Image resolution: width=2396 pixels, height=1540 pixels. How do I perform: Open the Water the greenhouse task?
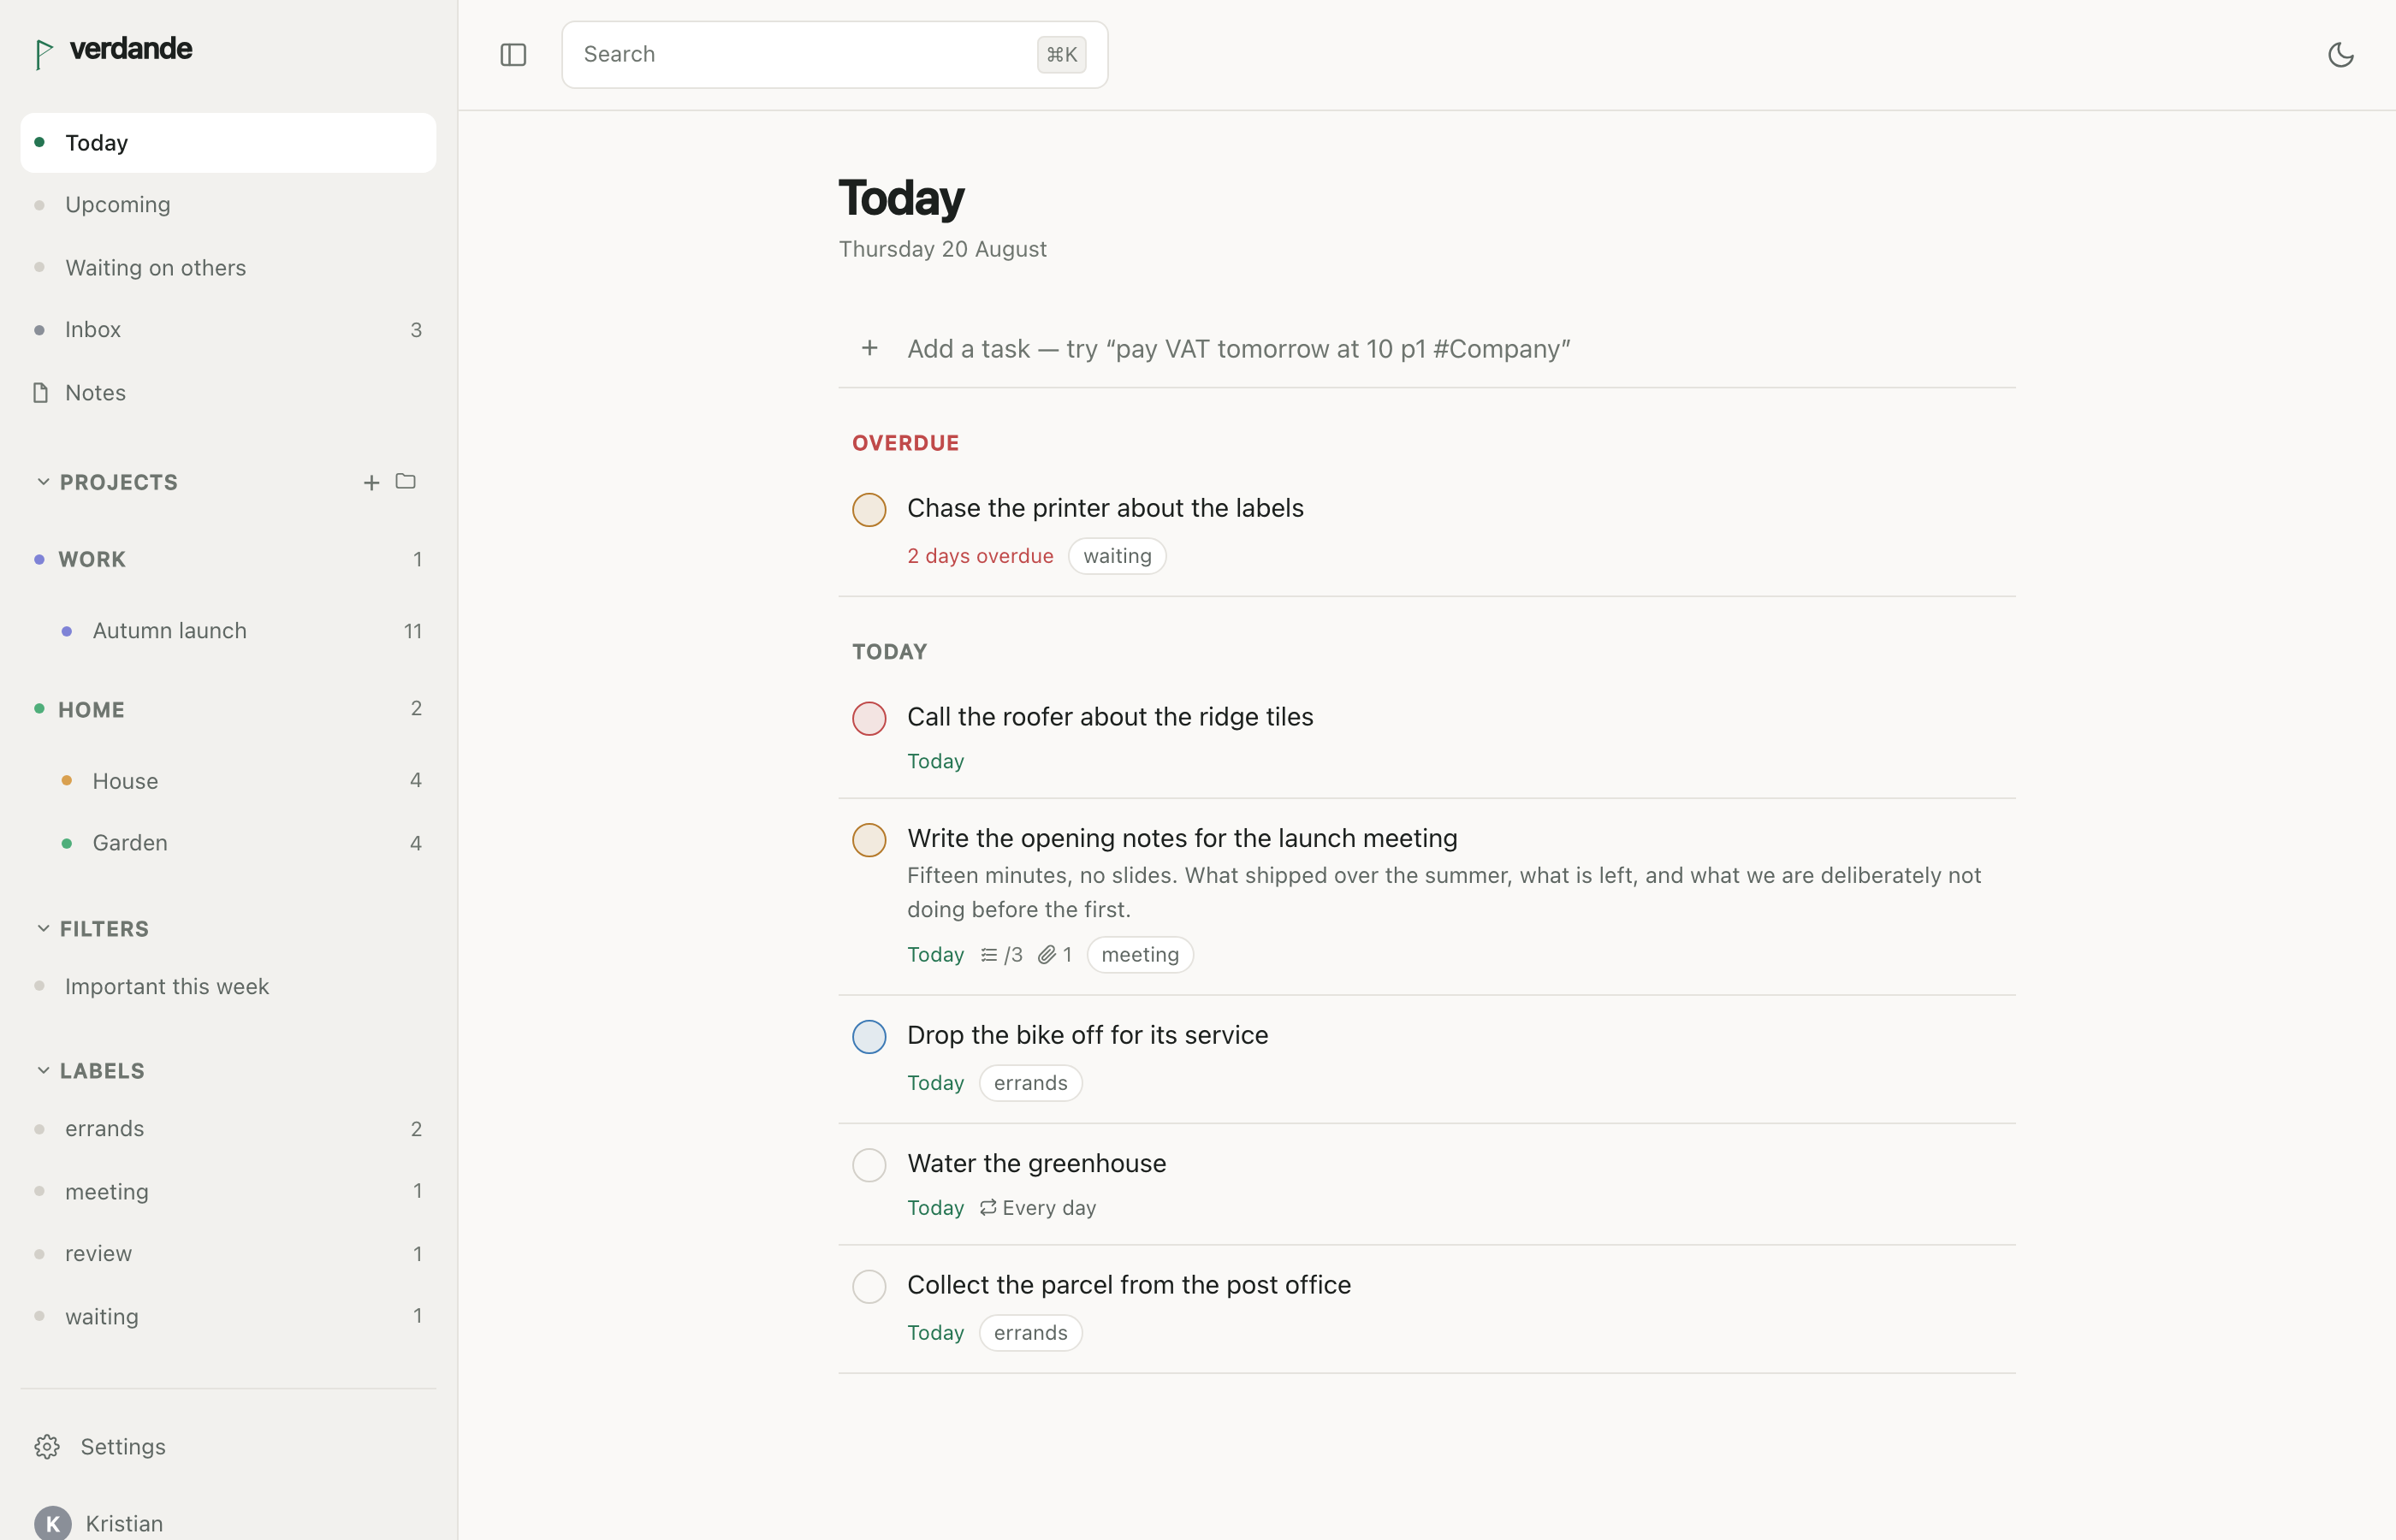[1036, 1163]
